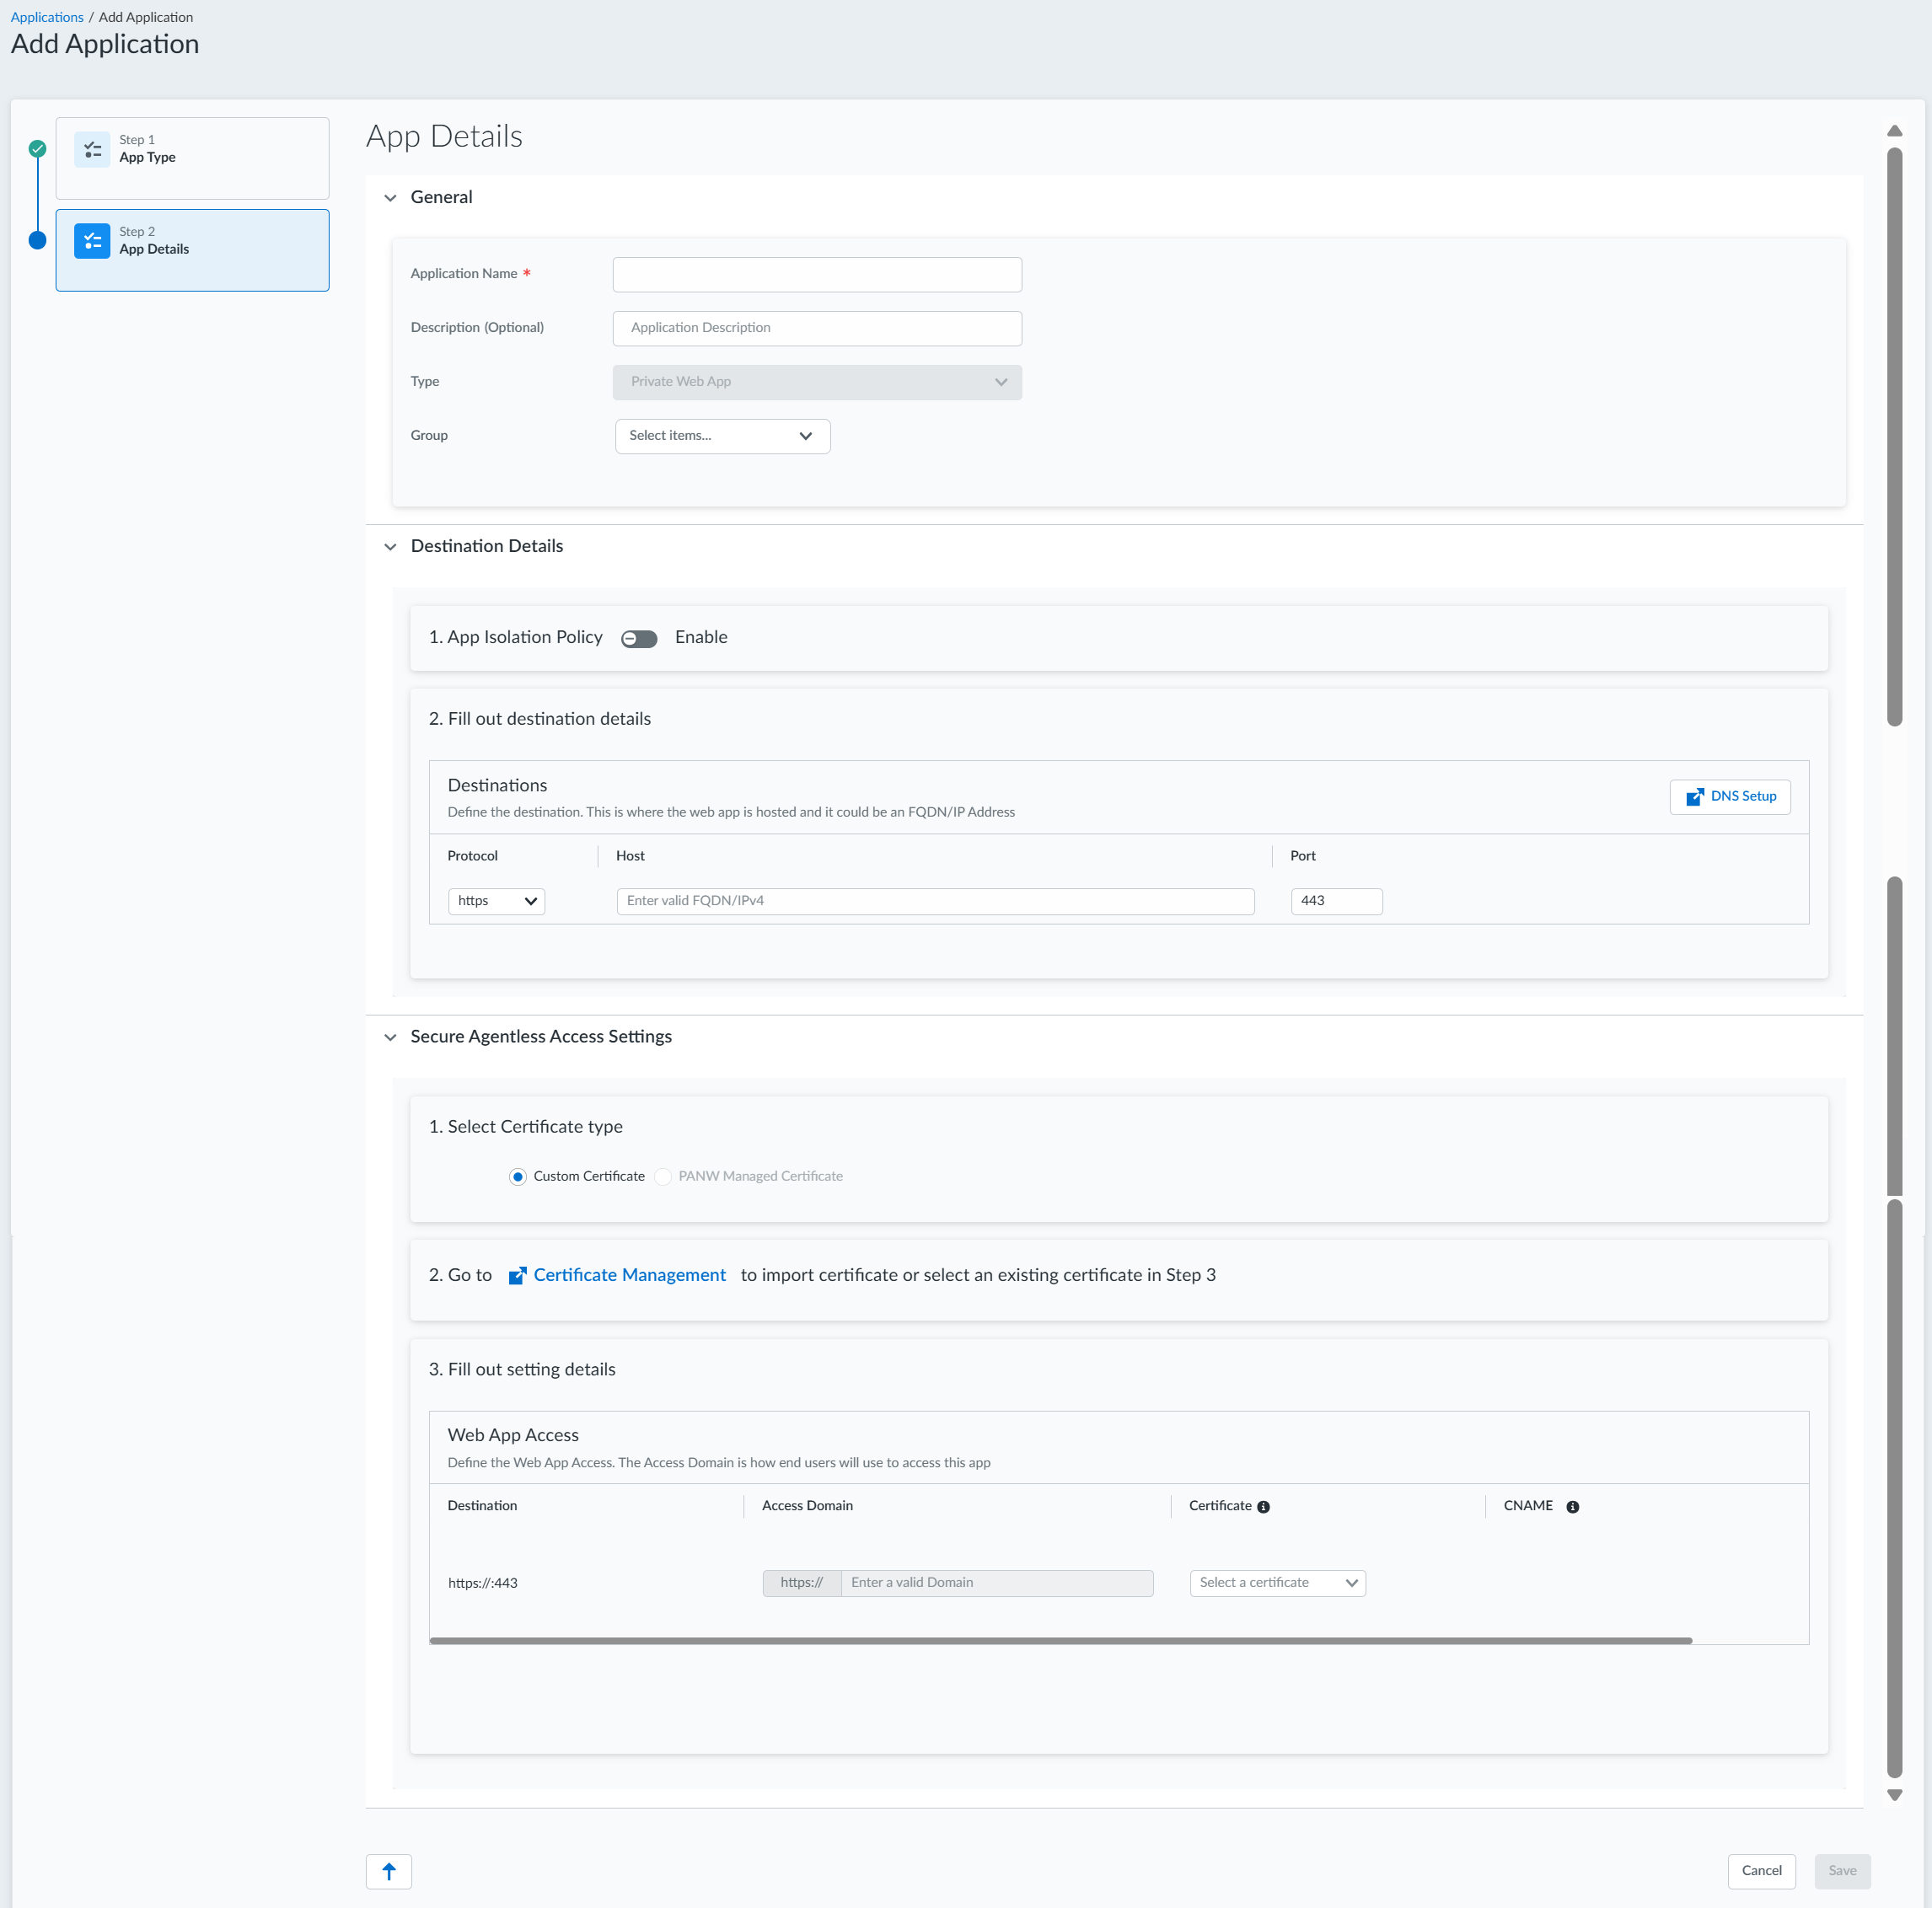1932x1908 pixels.
Task: Click the Destination column header
Action: coord(482,1506)
